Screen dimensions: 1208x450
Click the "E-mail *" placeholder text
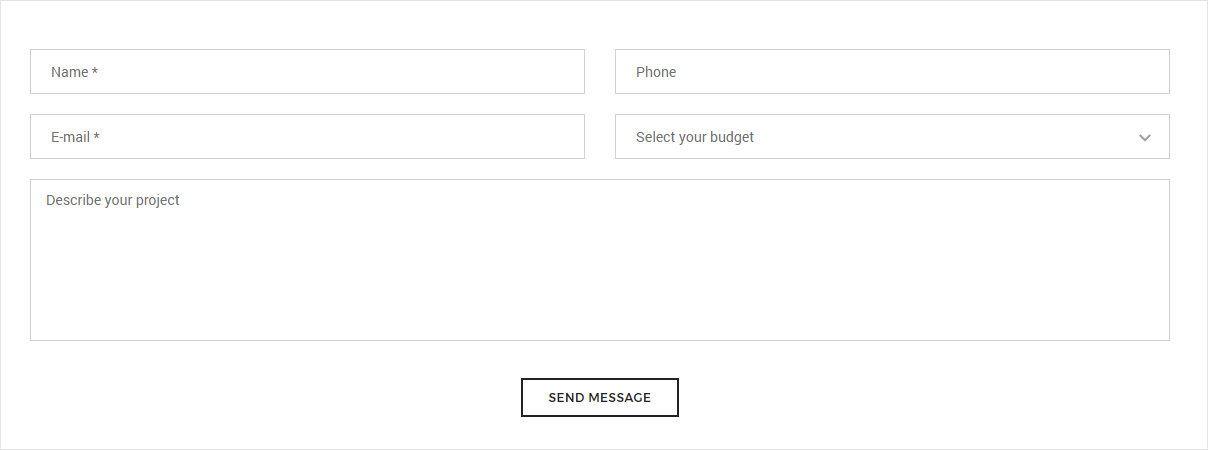(75, 137)
